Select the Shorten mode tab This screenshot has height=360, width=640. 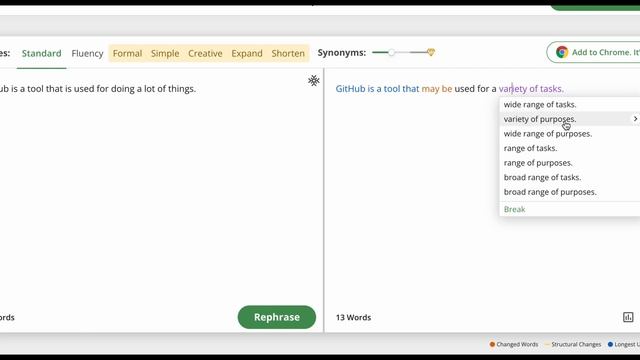[288, 53]
